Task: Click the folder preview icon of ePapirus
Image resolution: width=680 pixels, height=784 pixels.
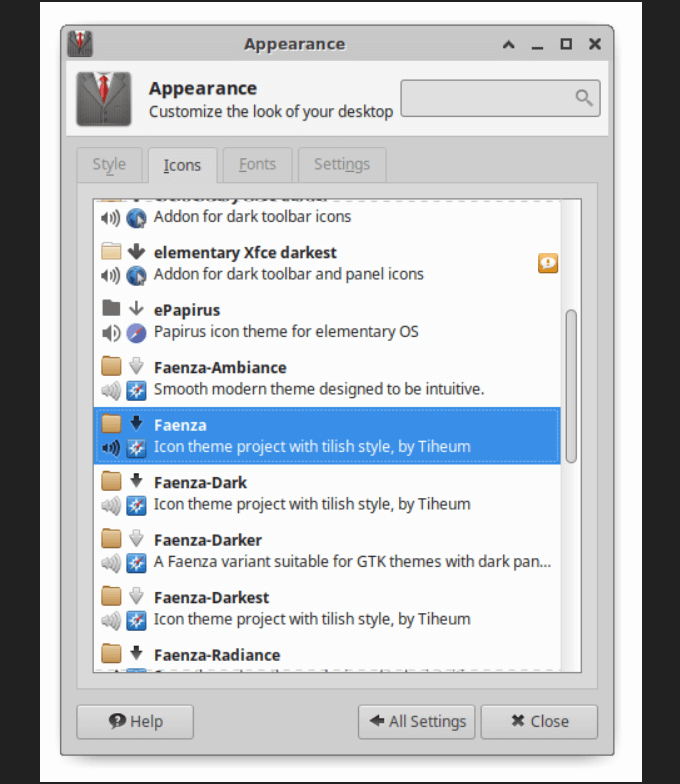Action: pyautogui.click(x=111, y=308)
